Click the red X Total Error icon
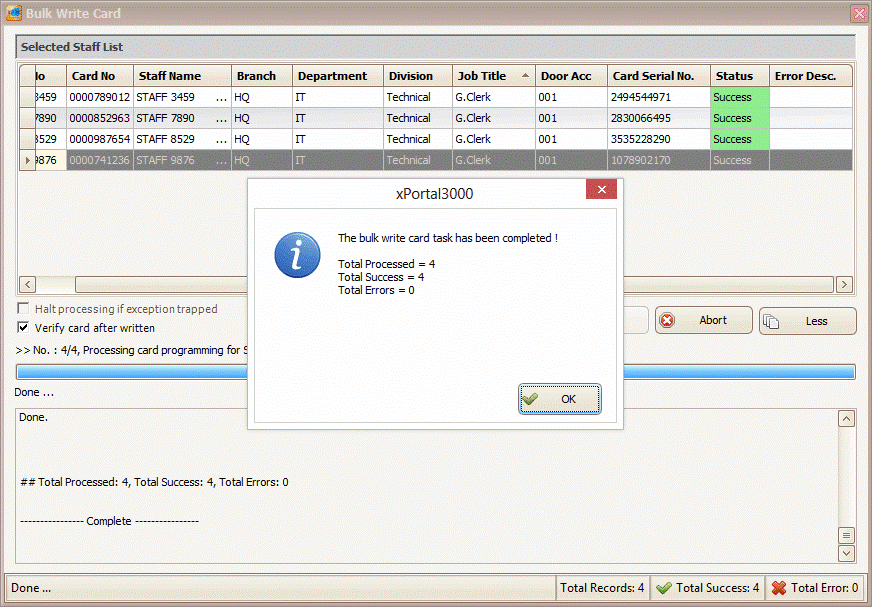This screenshot has width=872, height=607. [x=779, y=588]
